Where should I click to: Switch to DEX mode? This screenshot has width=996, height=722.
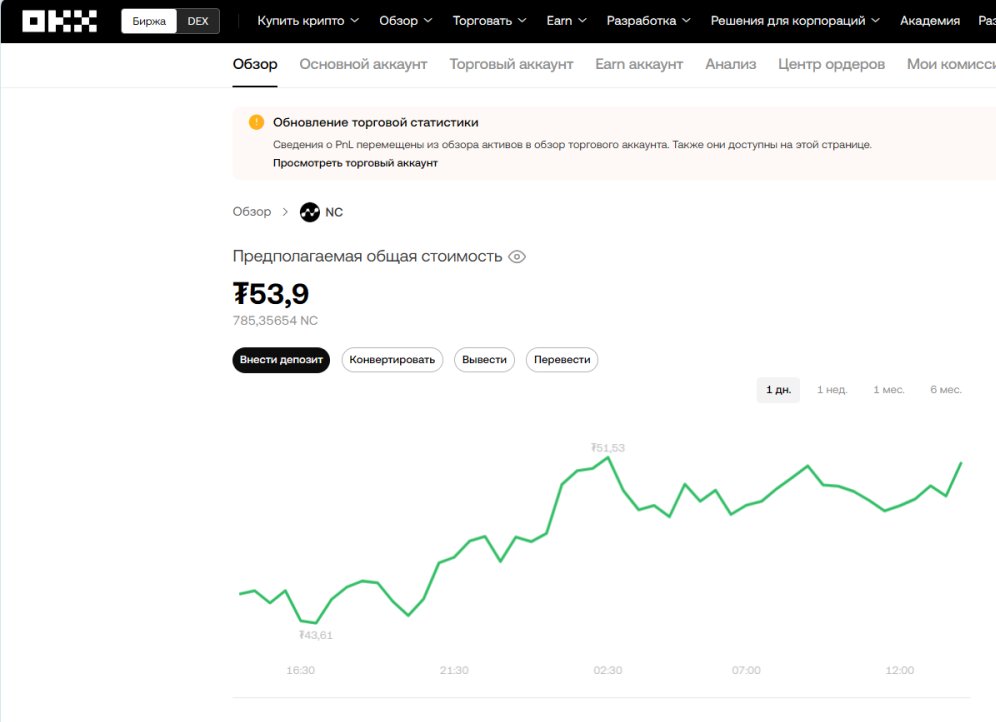[x=198, y=21]
